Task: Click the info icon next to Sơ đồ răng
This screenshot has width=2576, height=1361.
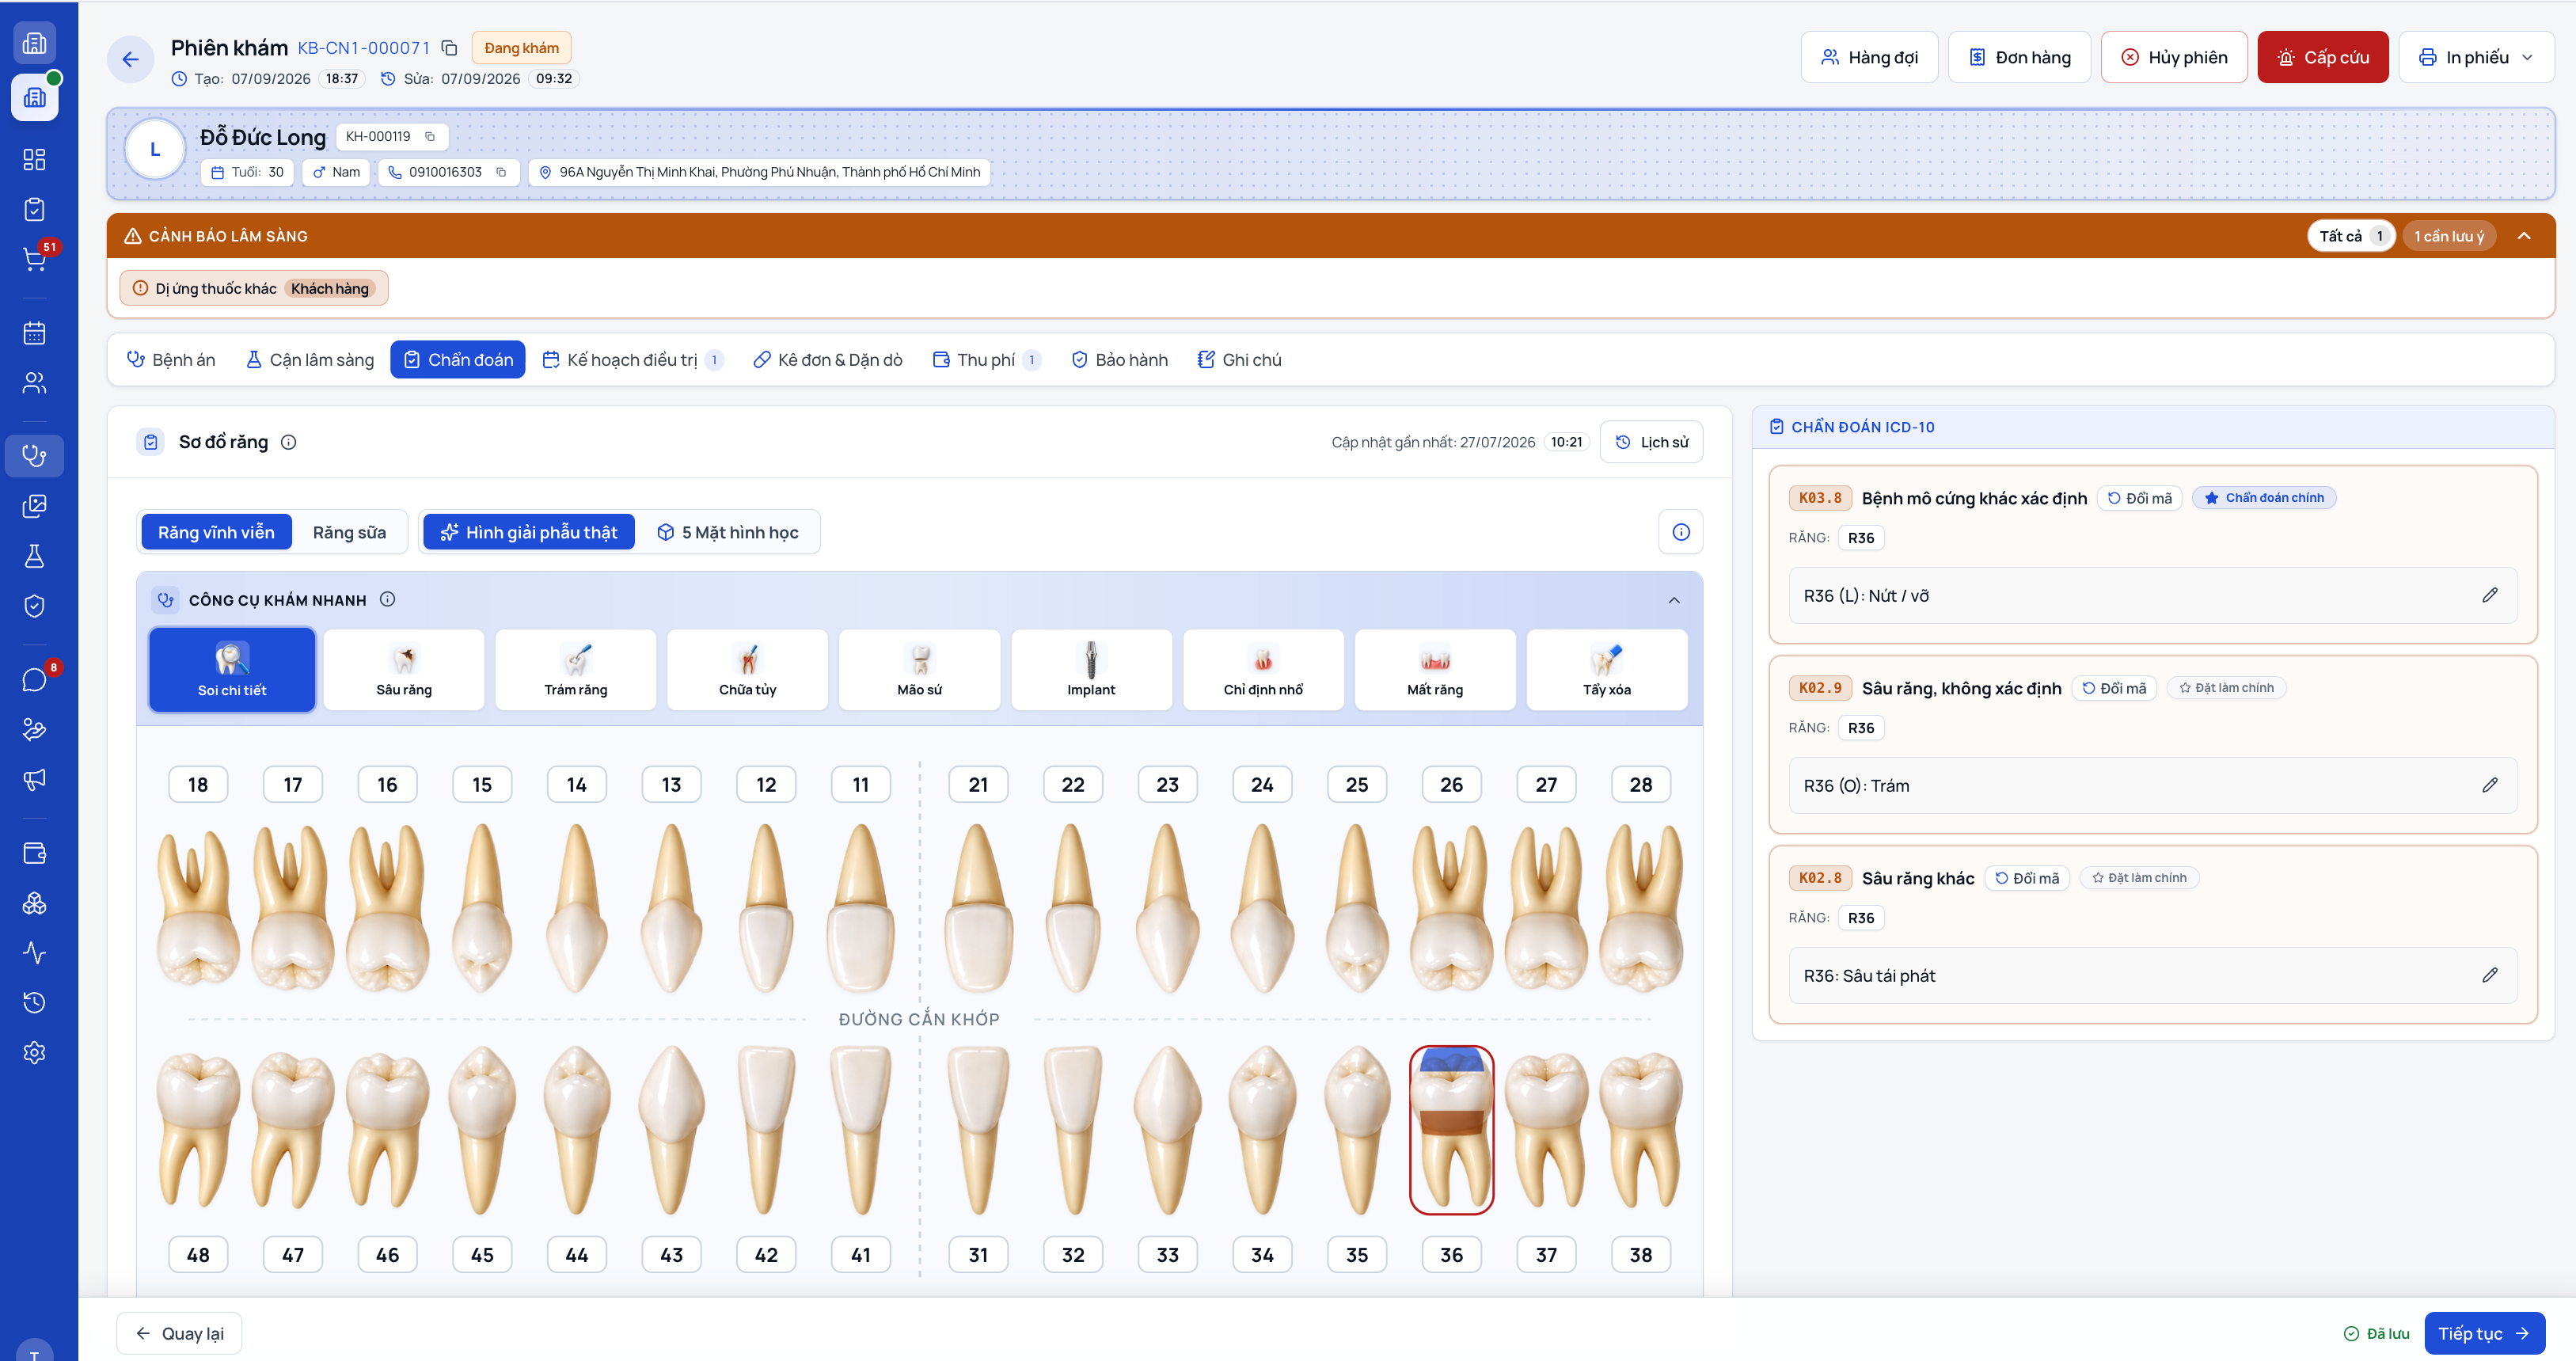Action: (x=289, y=442)
